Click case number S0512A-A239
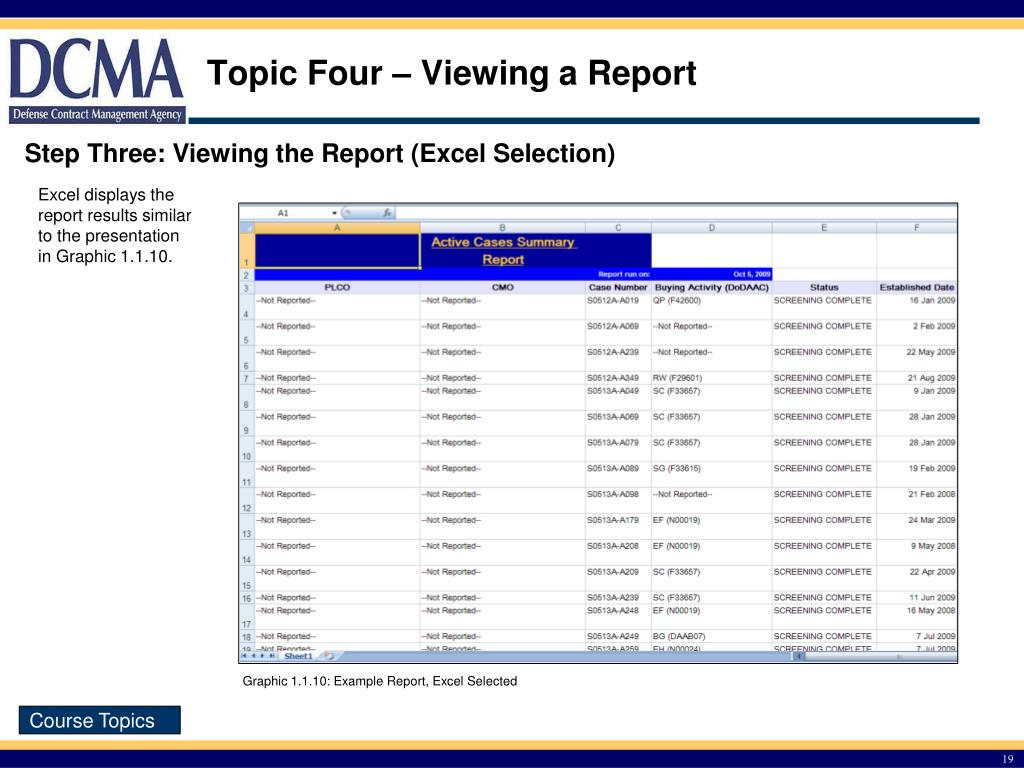The height and width of the screenshot is (768, 1024). (613, 352)
